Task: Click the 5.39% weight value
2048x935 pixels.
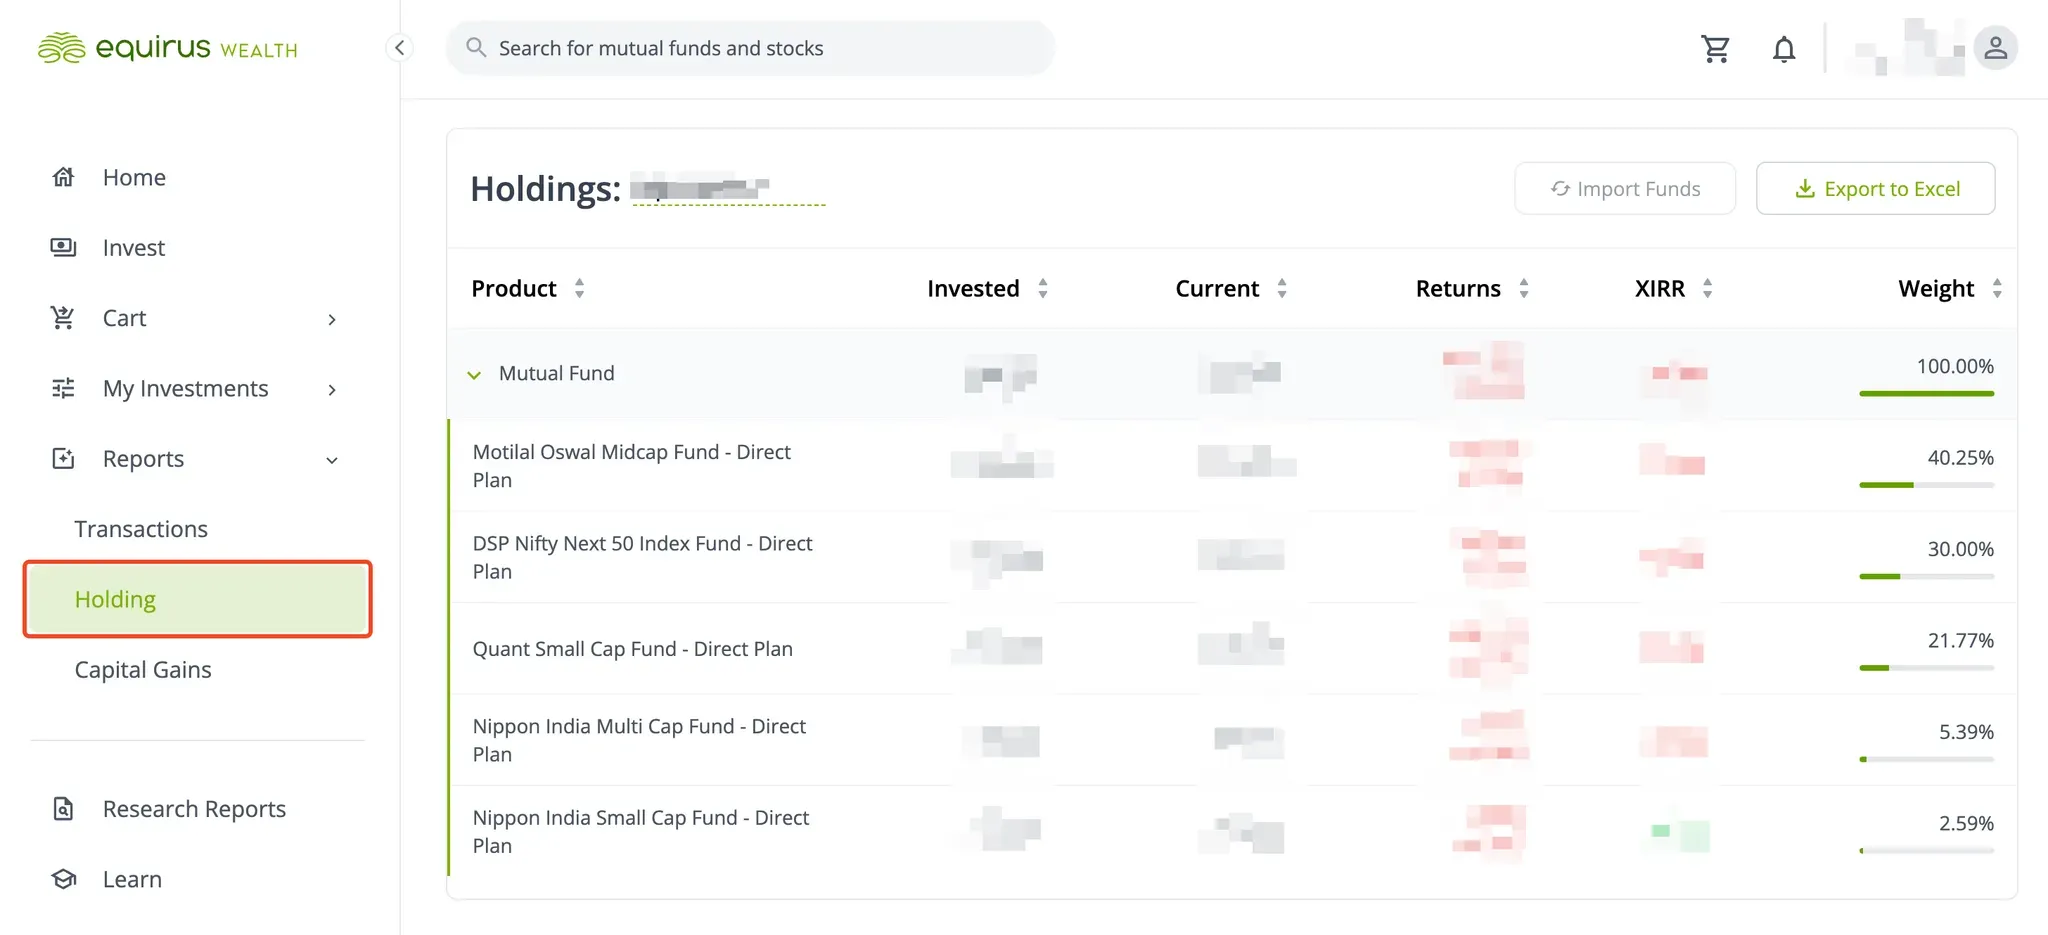Action: tap(1966, 732)
